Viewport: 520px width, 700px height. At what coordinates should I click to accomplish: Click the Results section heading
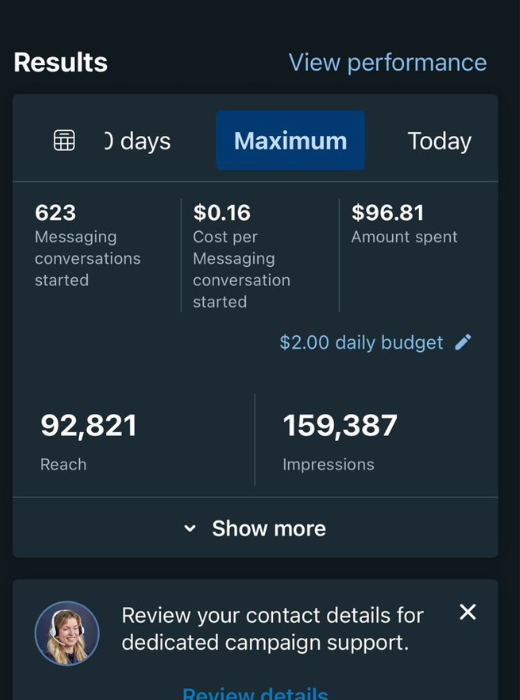(x=61, y=62)
